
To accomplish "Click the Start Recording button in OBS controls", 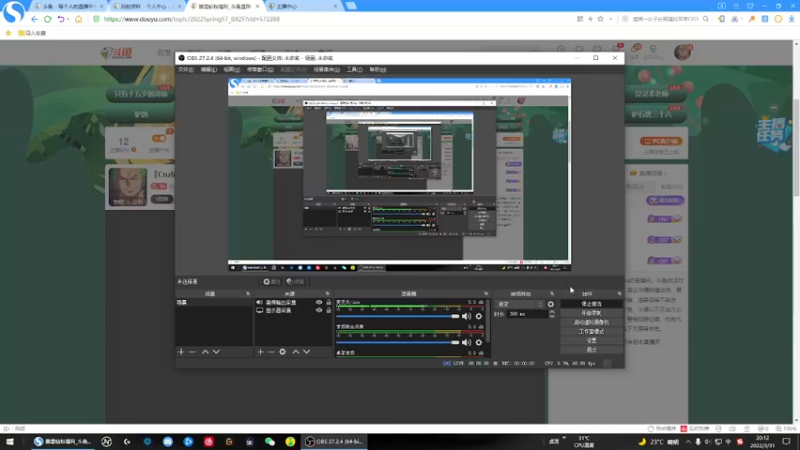I will [x=591, y=313].
